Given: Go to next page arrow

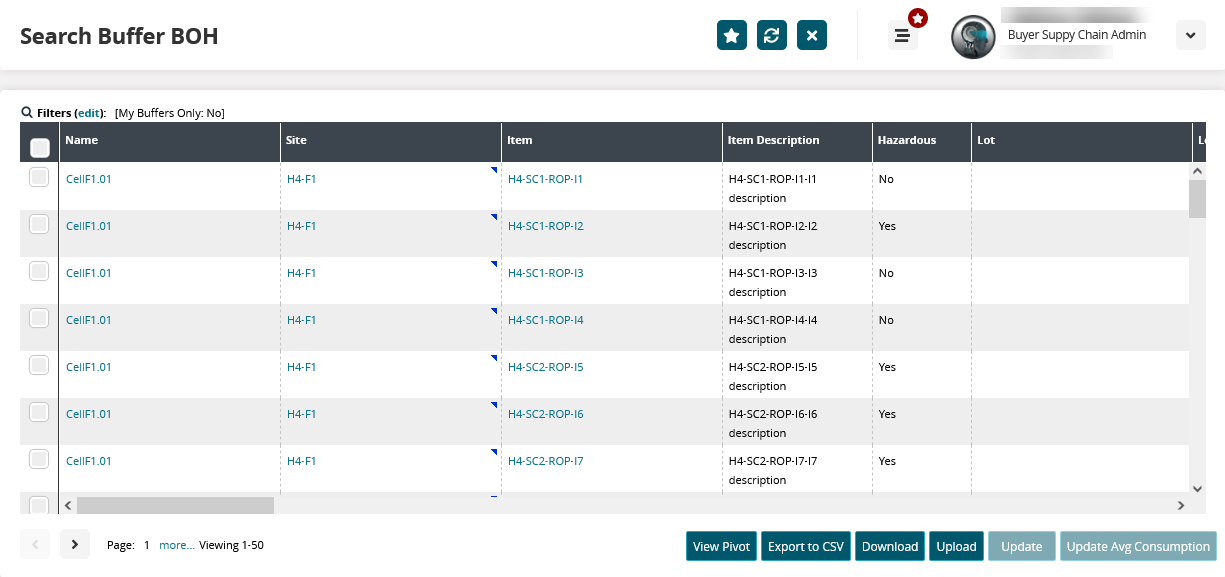Looking at the screenshot, I should point(75,545).
